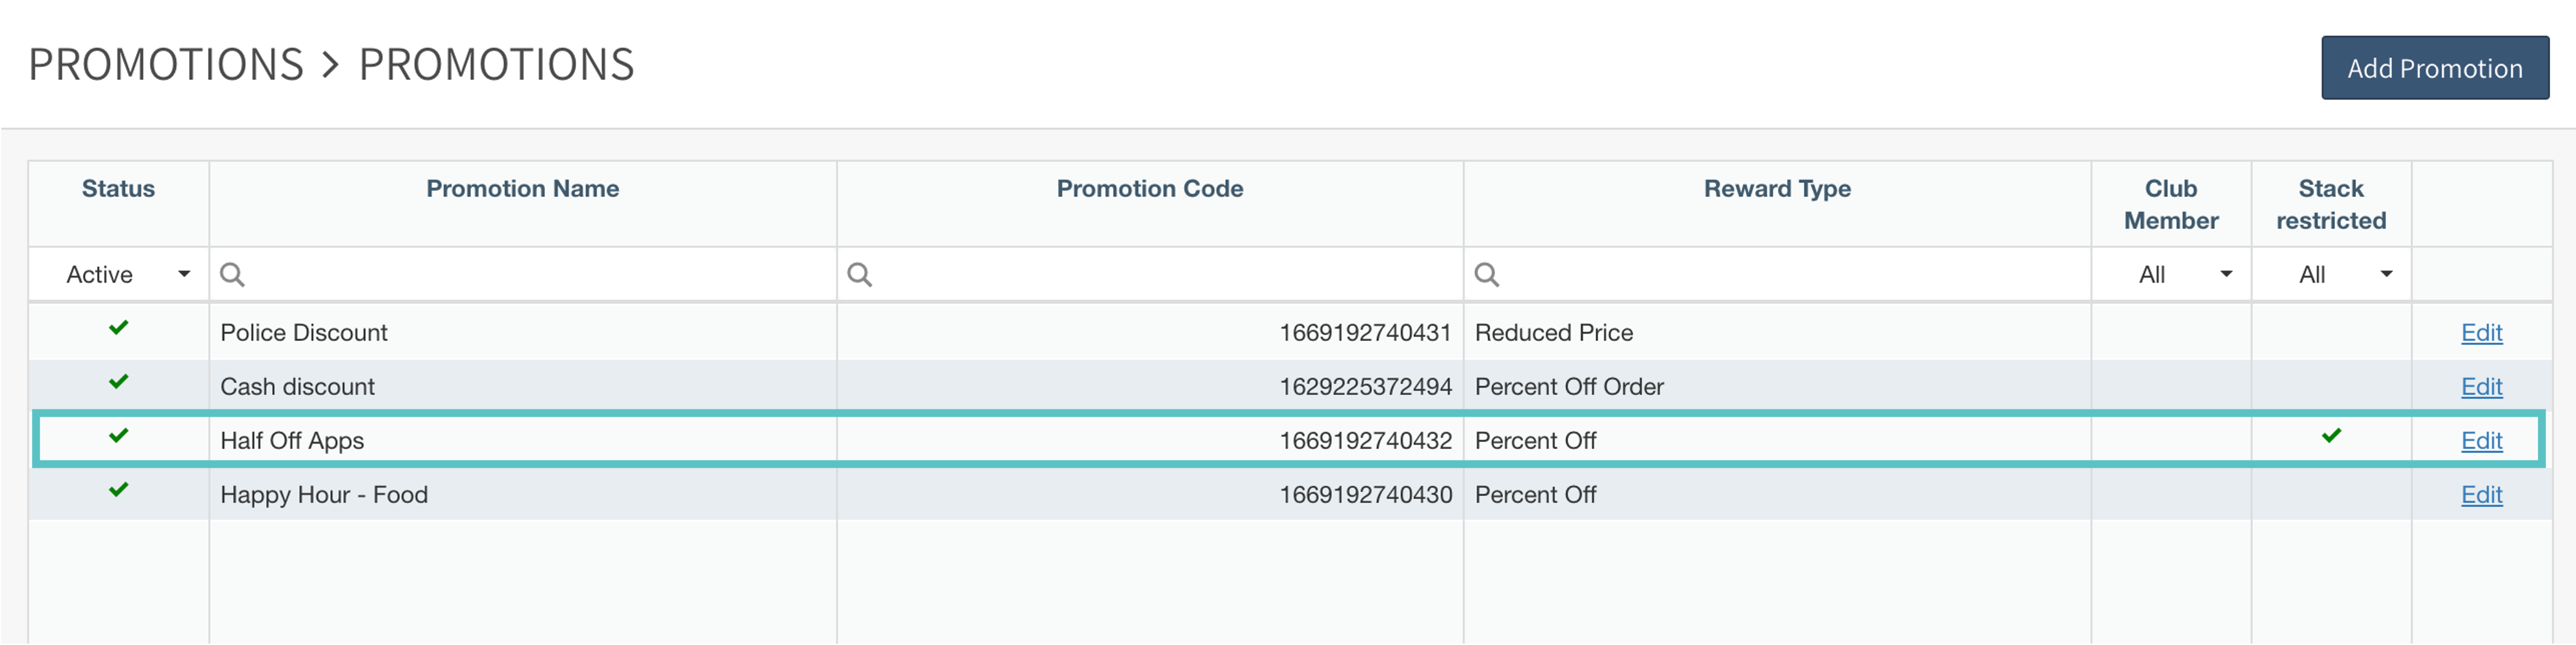Screen dimensions: 2576x645
Task: Sort by the Promotion Name column header
Action: tap(522, 189)
